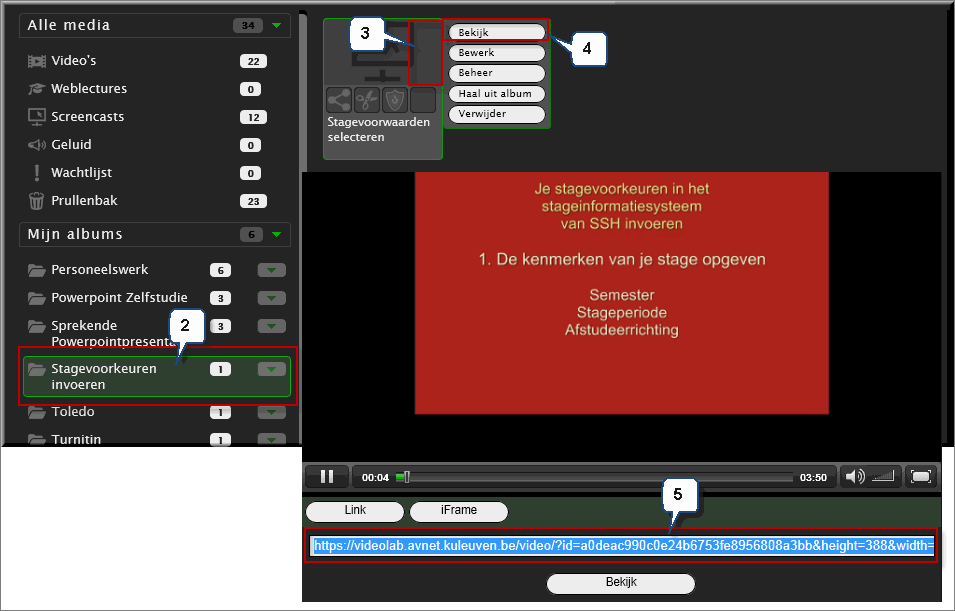Open the Powerpoint Zelfstudie album

(119, 298)
